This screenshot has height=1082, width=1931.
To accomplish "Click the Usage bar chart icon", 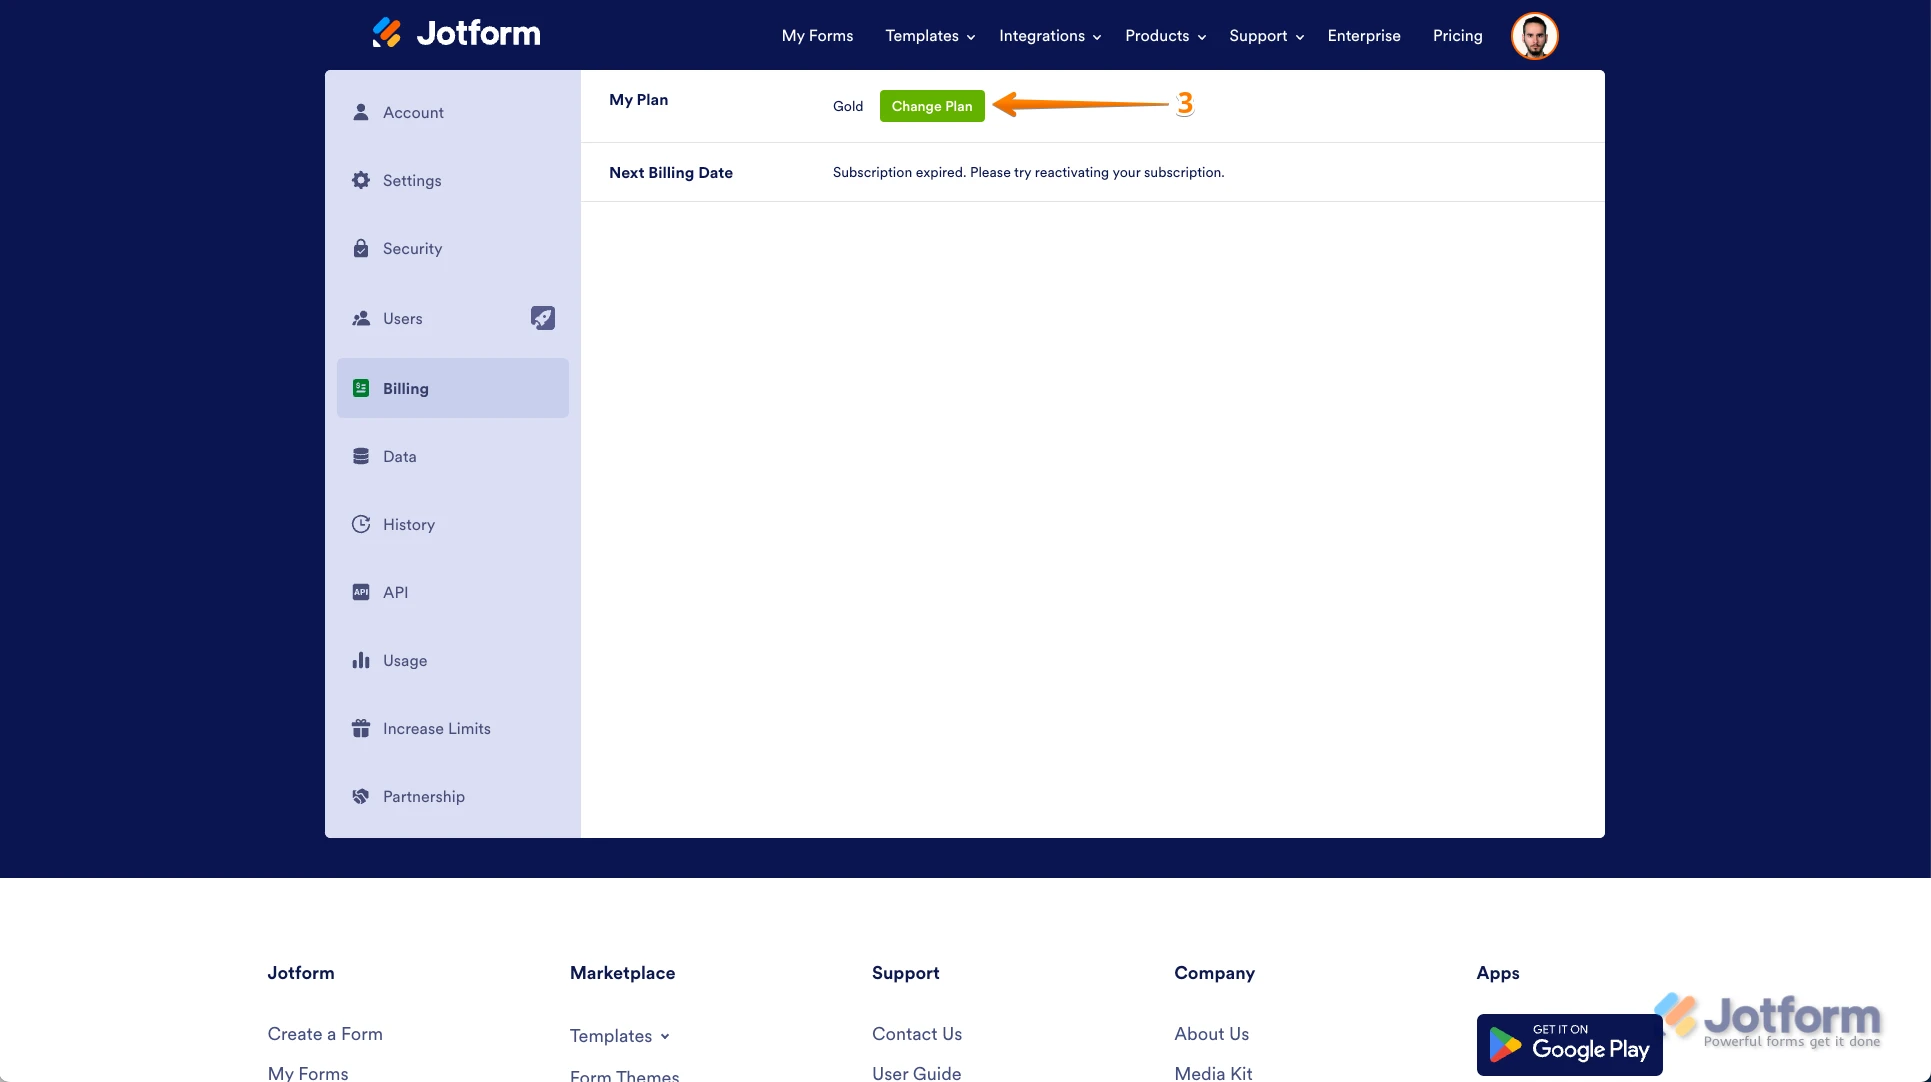I will click(361, 660).
